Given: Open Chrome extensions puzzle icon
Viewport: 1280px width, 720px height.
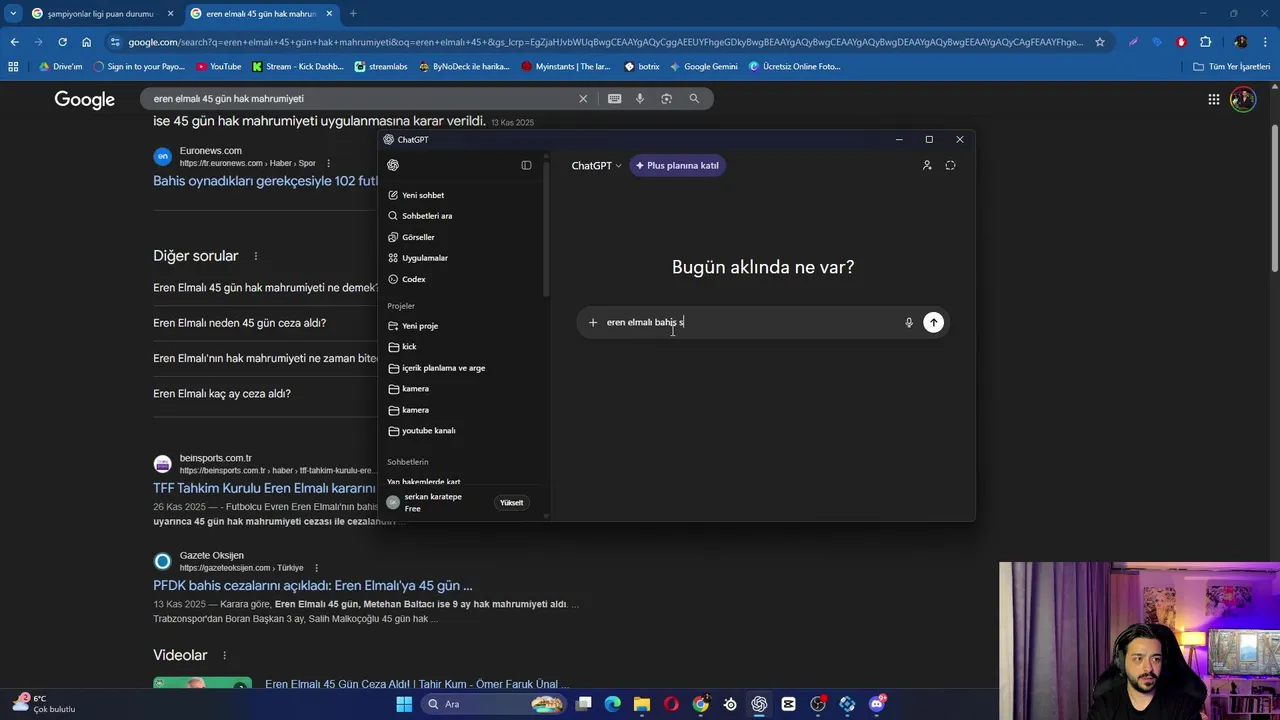Looking at the screenshot, I should pos(1205,42).
